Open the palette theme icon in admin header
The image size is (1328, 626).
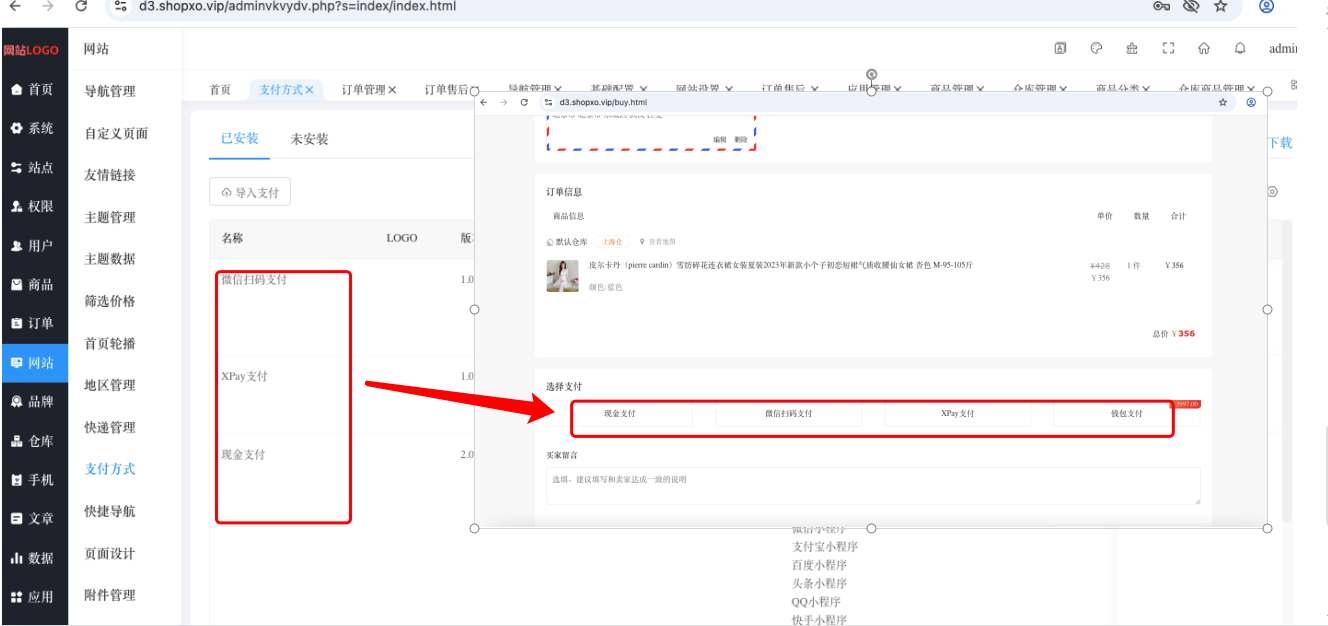pyautogui.click(x=1096, y=48)
